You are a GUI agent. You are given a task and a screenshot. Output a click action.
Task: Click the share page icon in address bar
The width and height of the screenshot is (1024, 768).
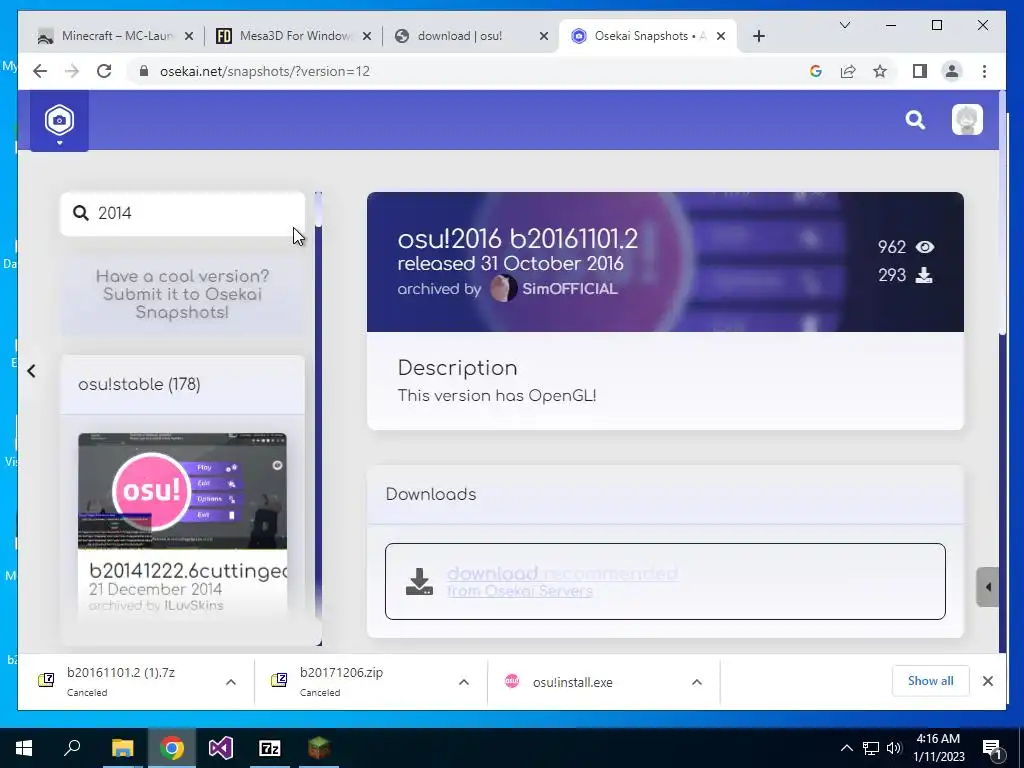click(x=848, y=71)
